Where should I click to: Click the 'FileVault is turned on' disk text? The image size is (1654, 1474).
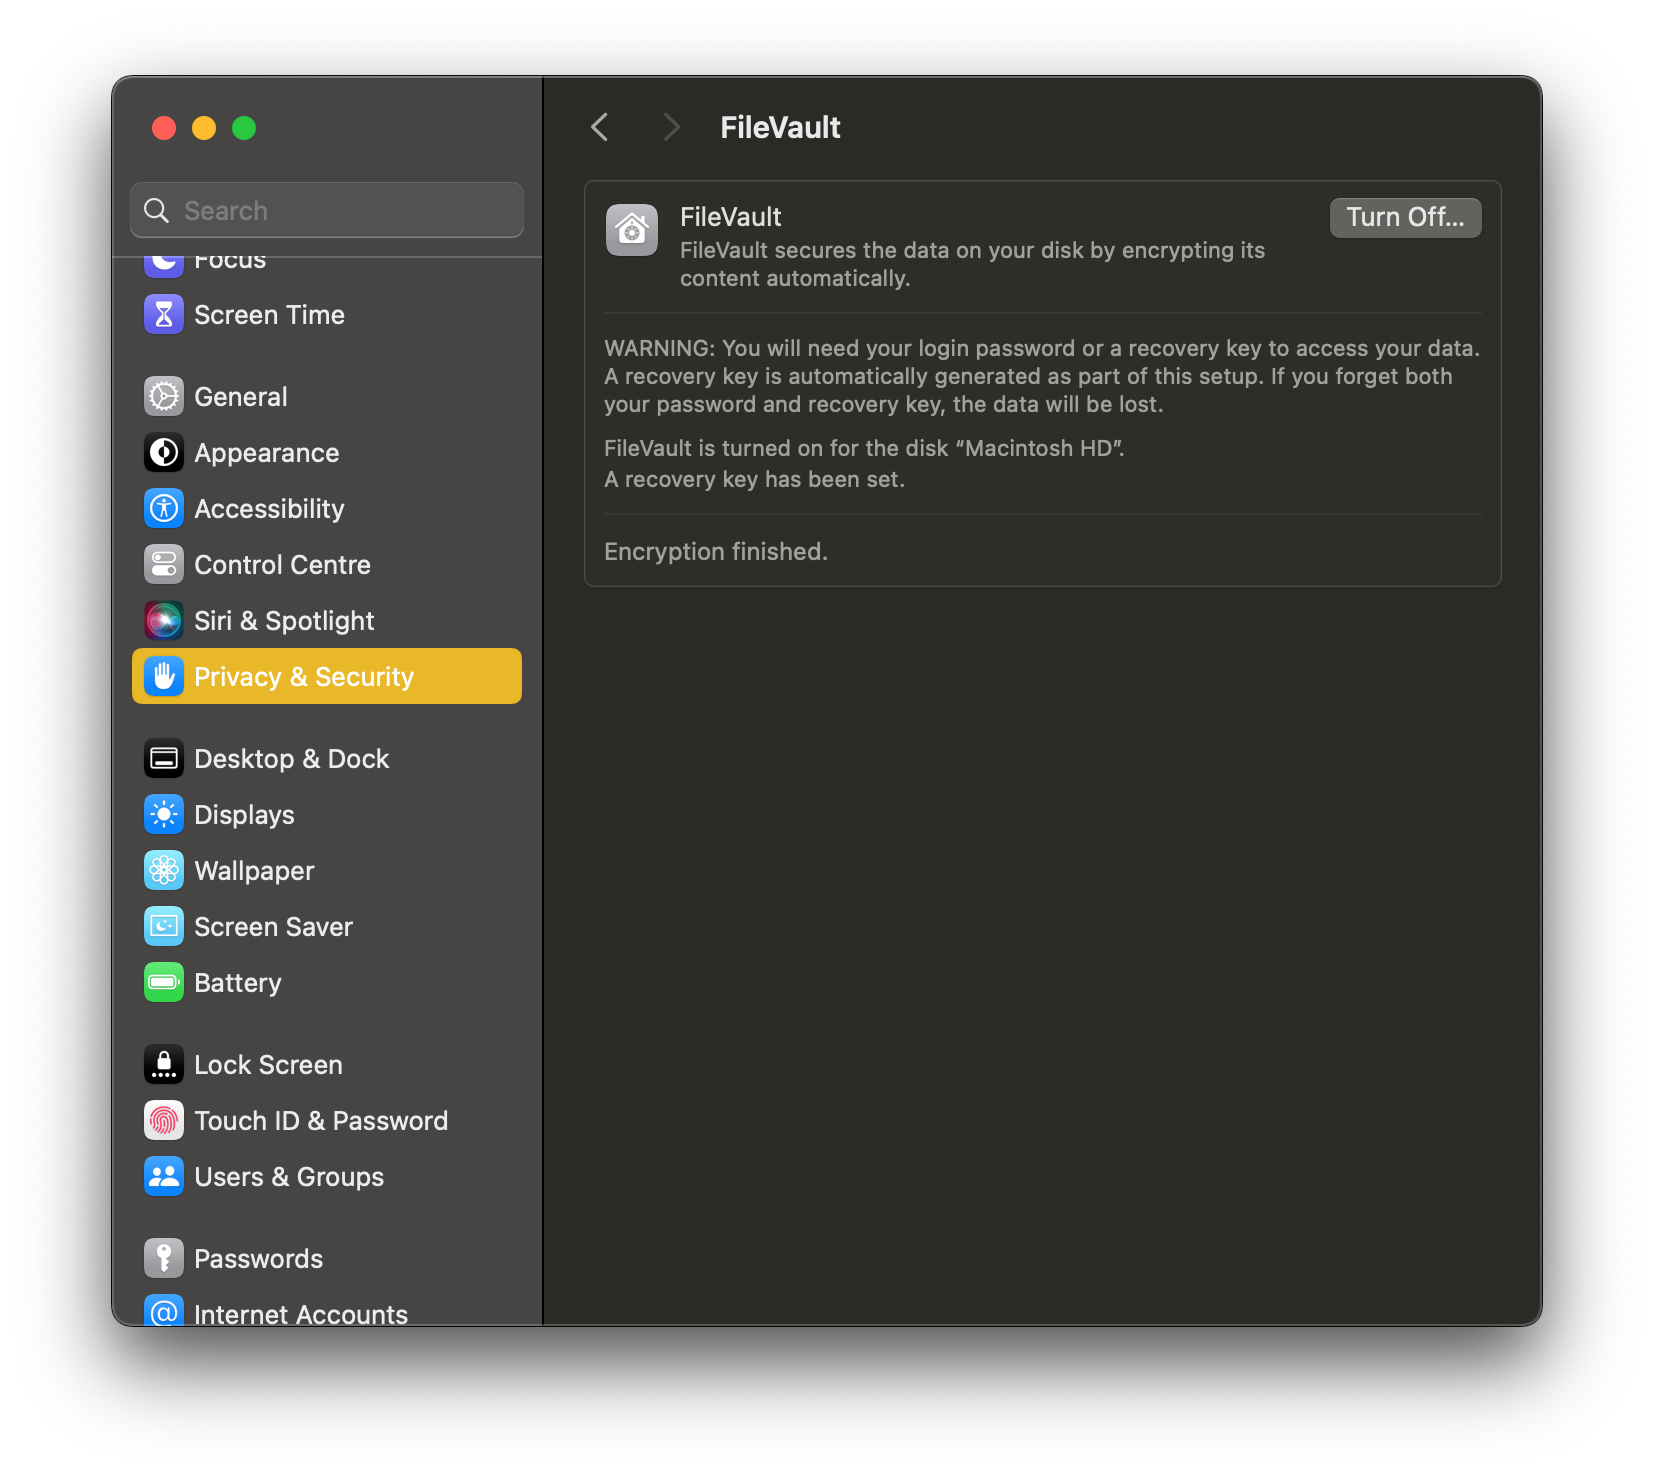864,448
